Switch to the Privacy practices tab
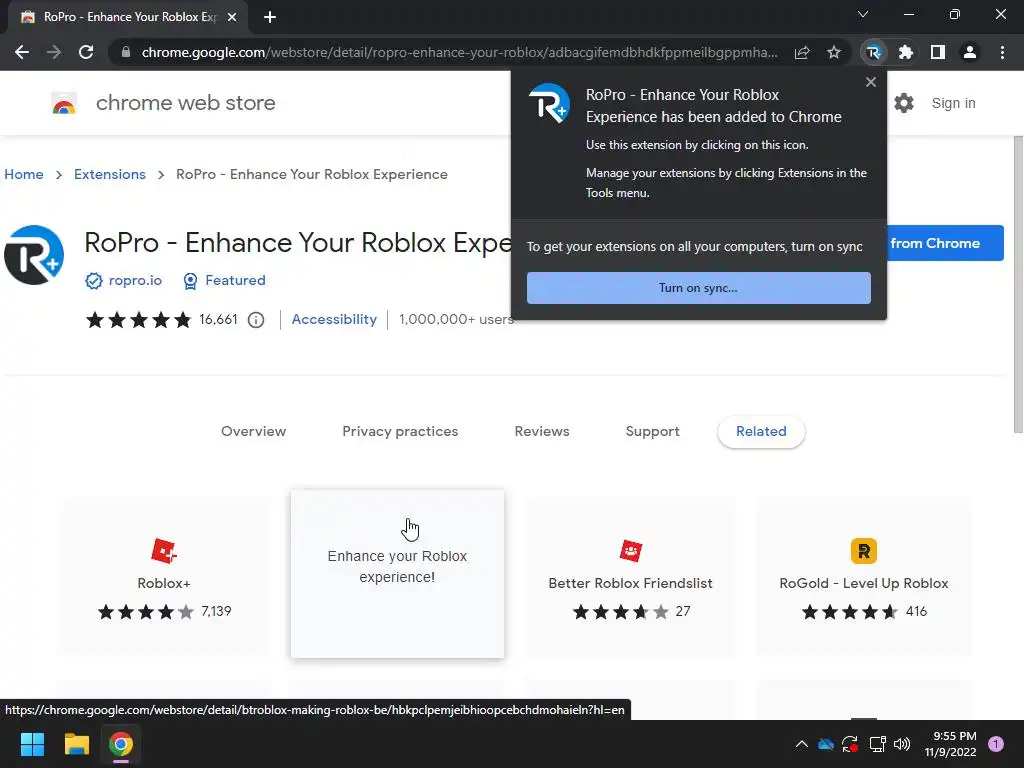Screen dimensions: 1024x768 (400, 431)
